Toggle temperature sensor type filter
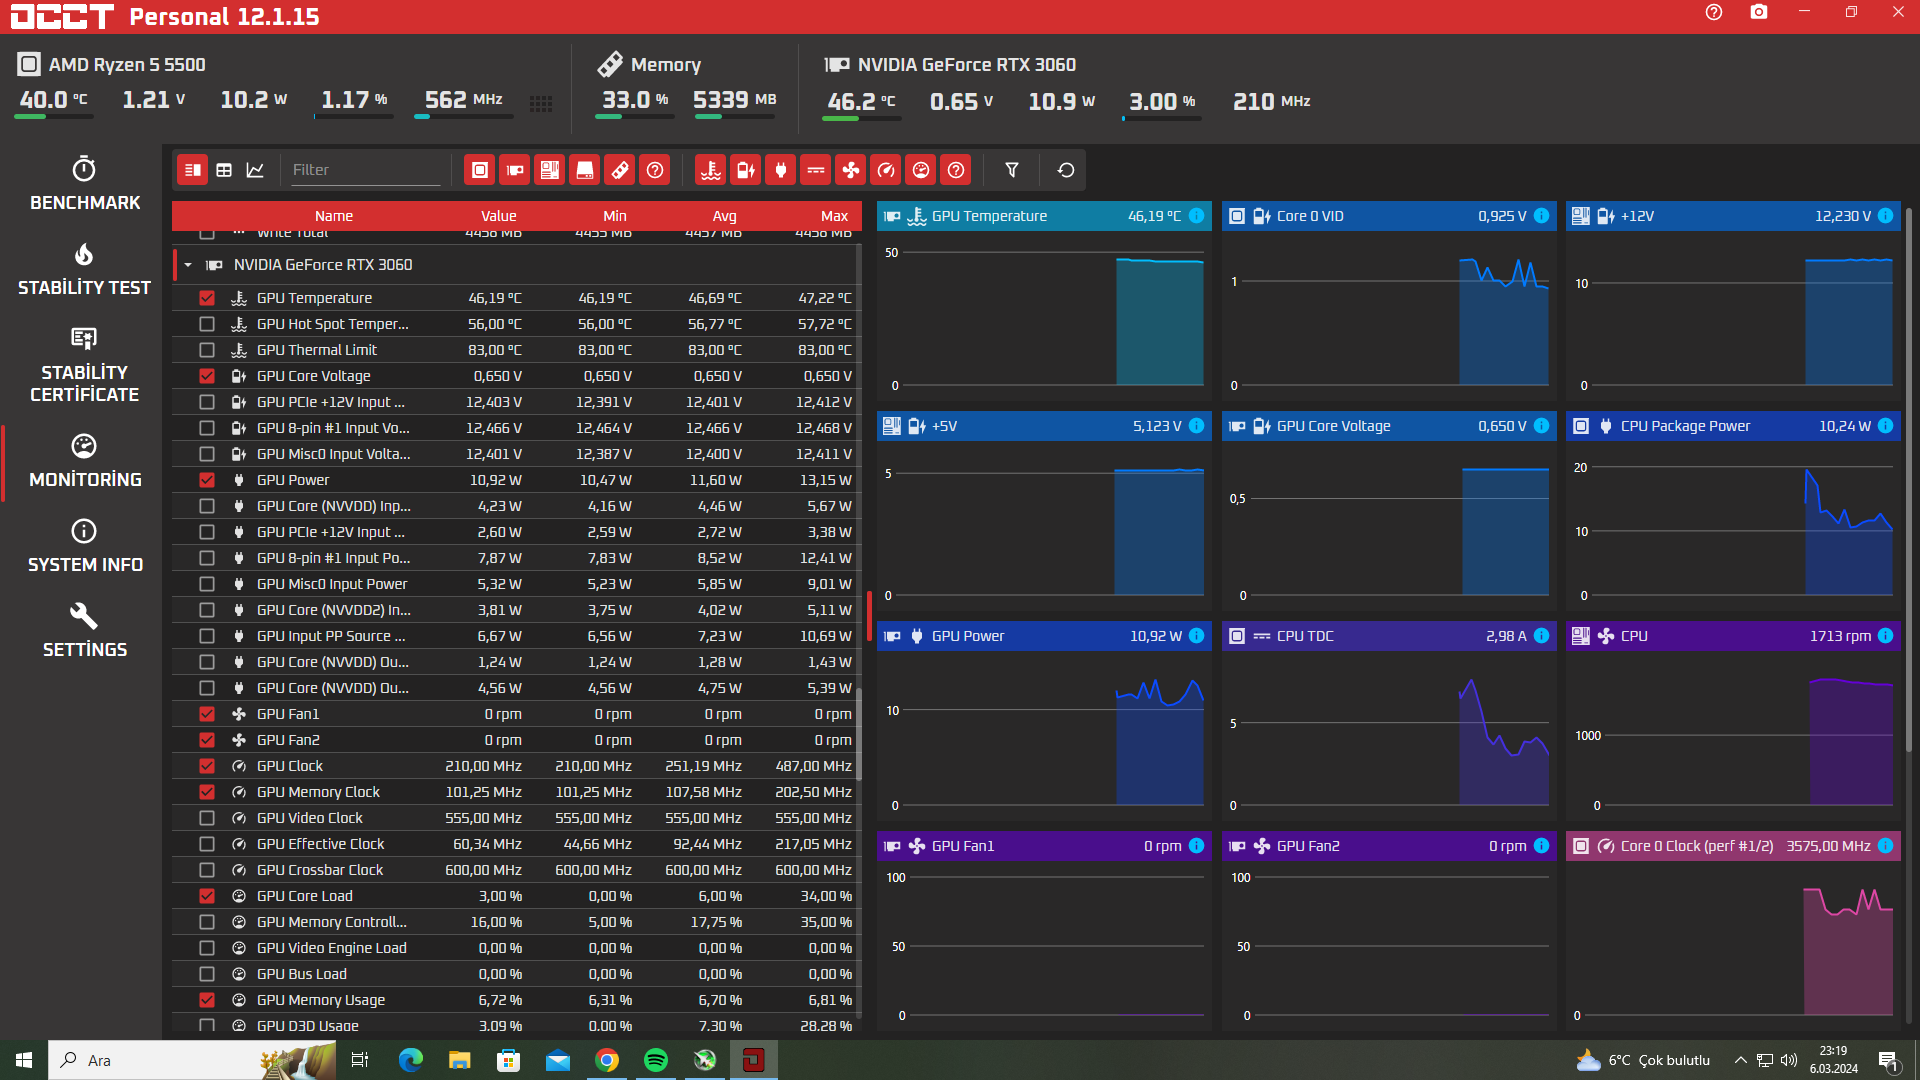 click(x=711, y=170)
